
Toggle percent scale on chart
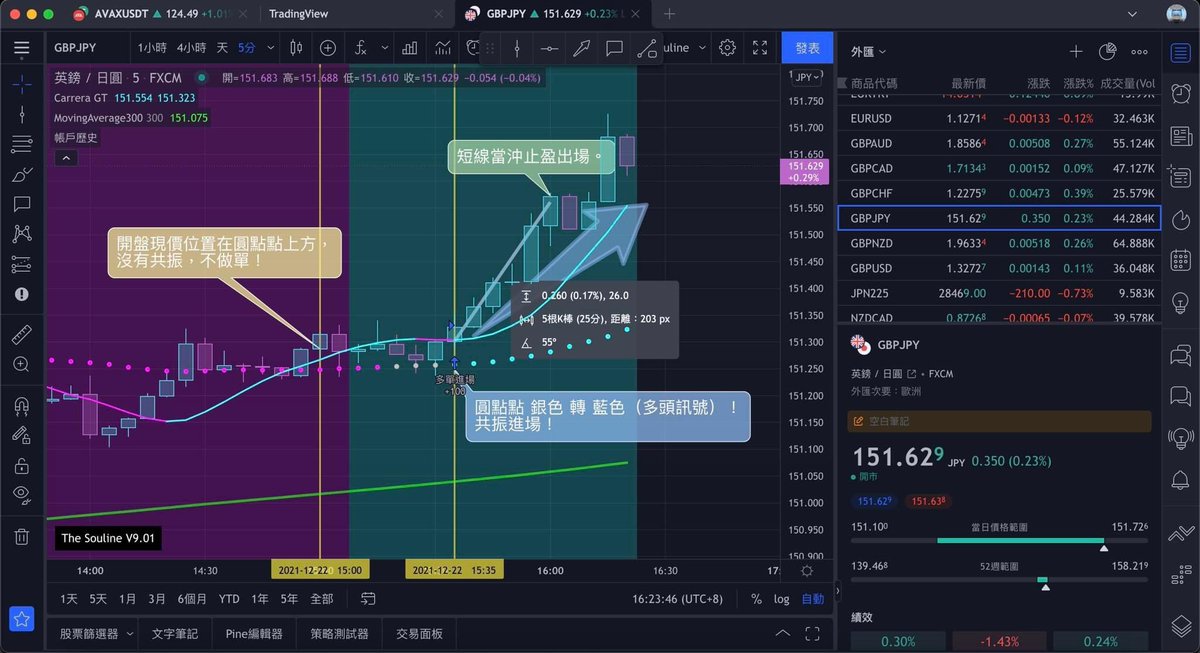tap(756, 598)
